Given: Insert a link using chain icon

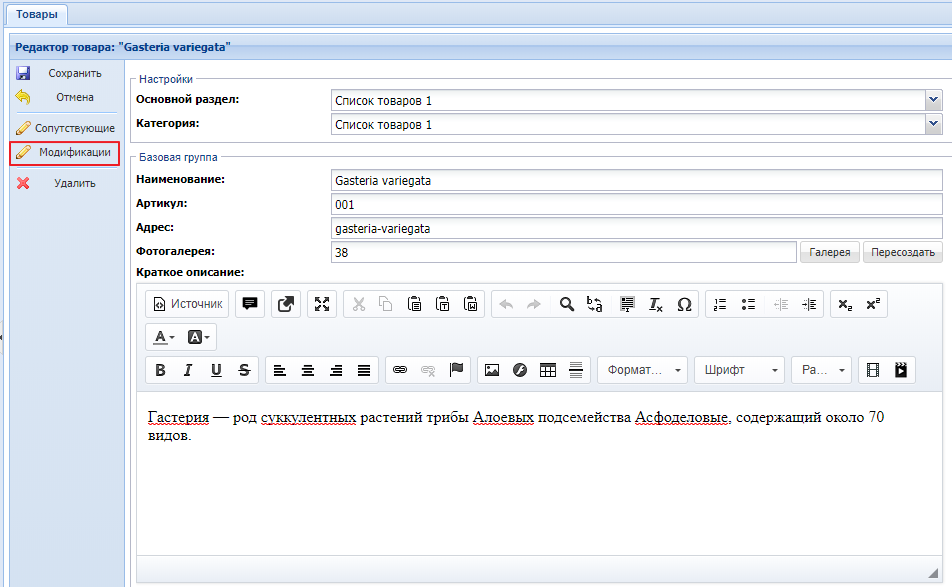Looking at the screenshot, I should (400, 370).
